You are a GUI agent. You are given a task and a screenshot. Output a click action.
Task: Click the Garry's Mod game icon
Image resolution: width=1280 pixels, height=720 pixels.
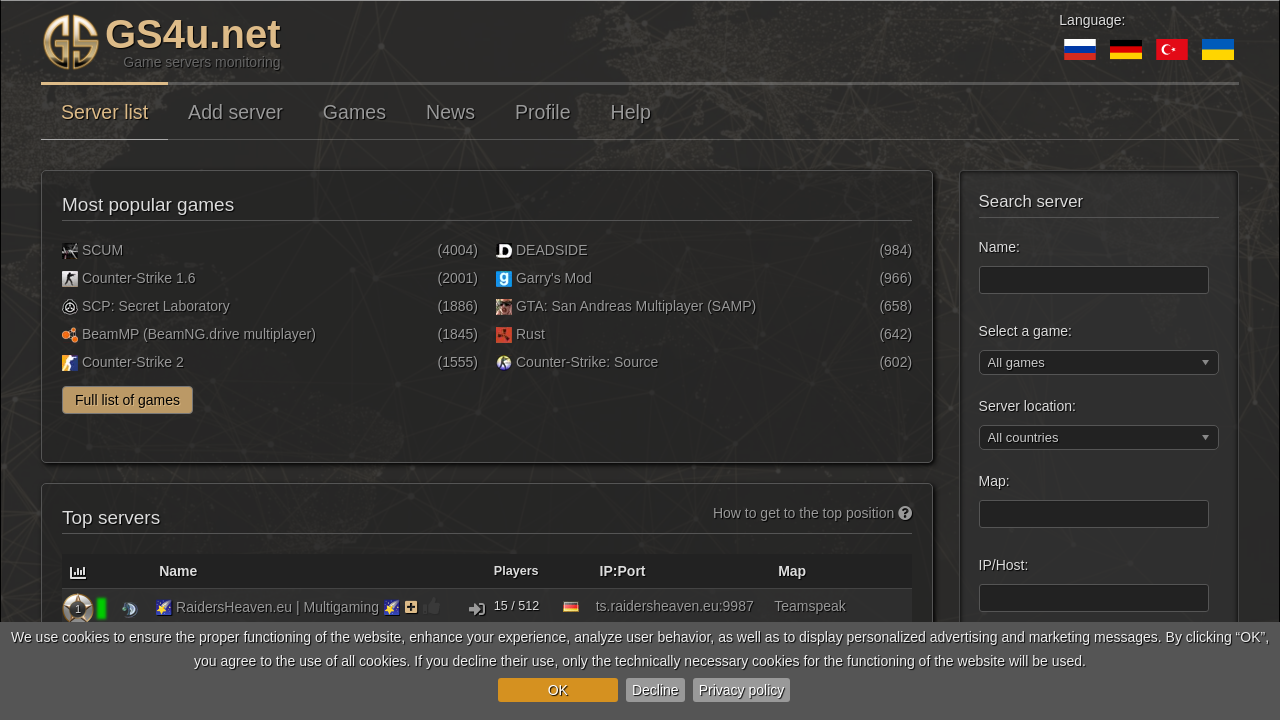coord(504,279)
